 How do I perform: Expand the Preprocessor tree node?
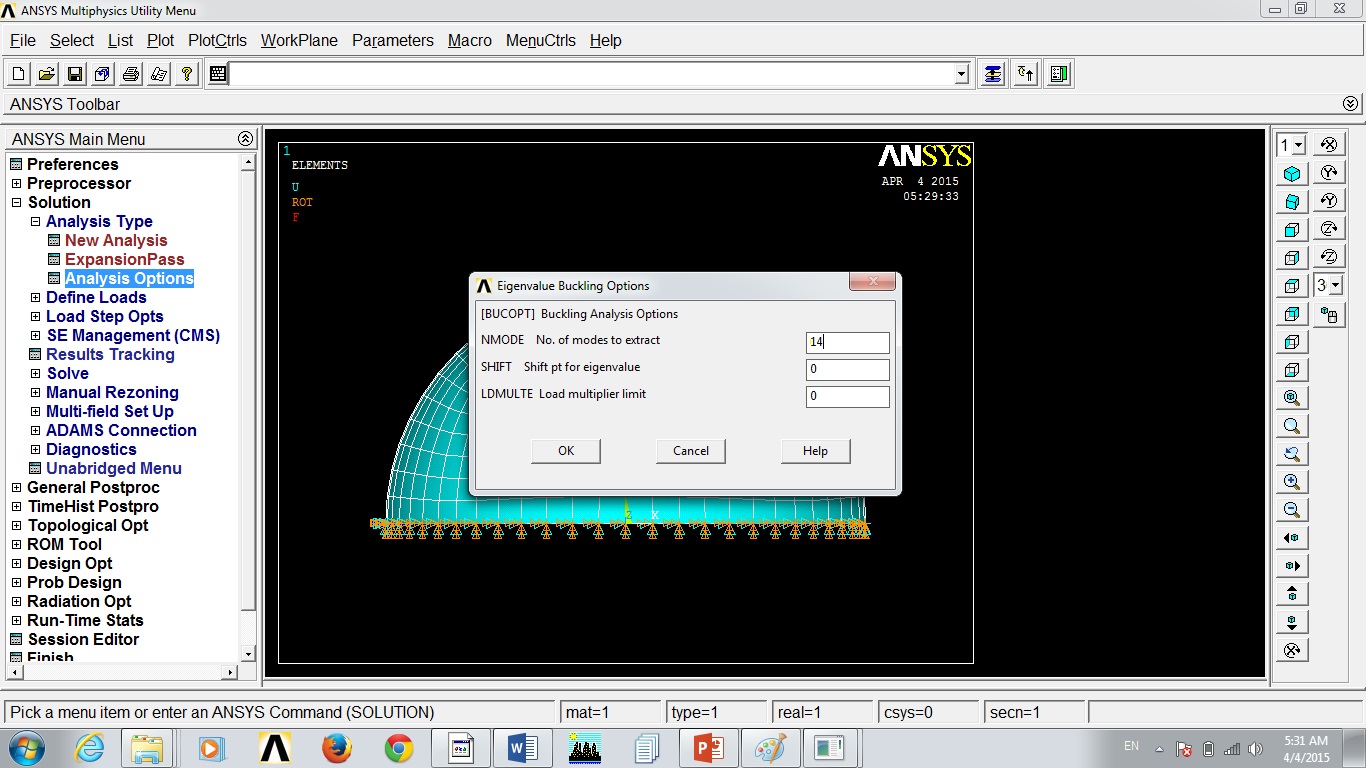[x=16, y=183]
